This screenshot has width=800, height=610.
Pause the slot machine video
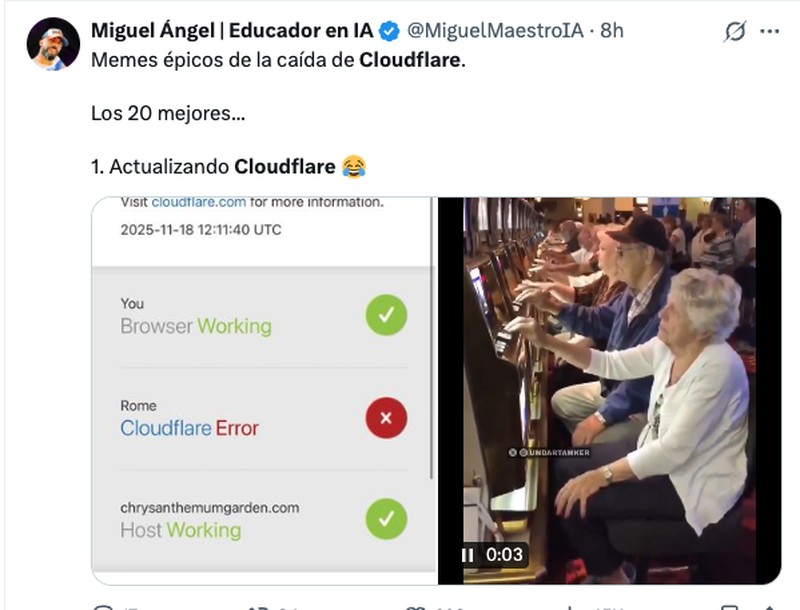point(467,555)
